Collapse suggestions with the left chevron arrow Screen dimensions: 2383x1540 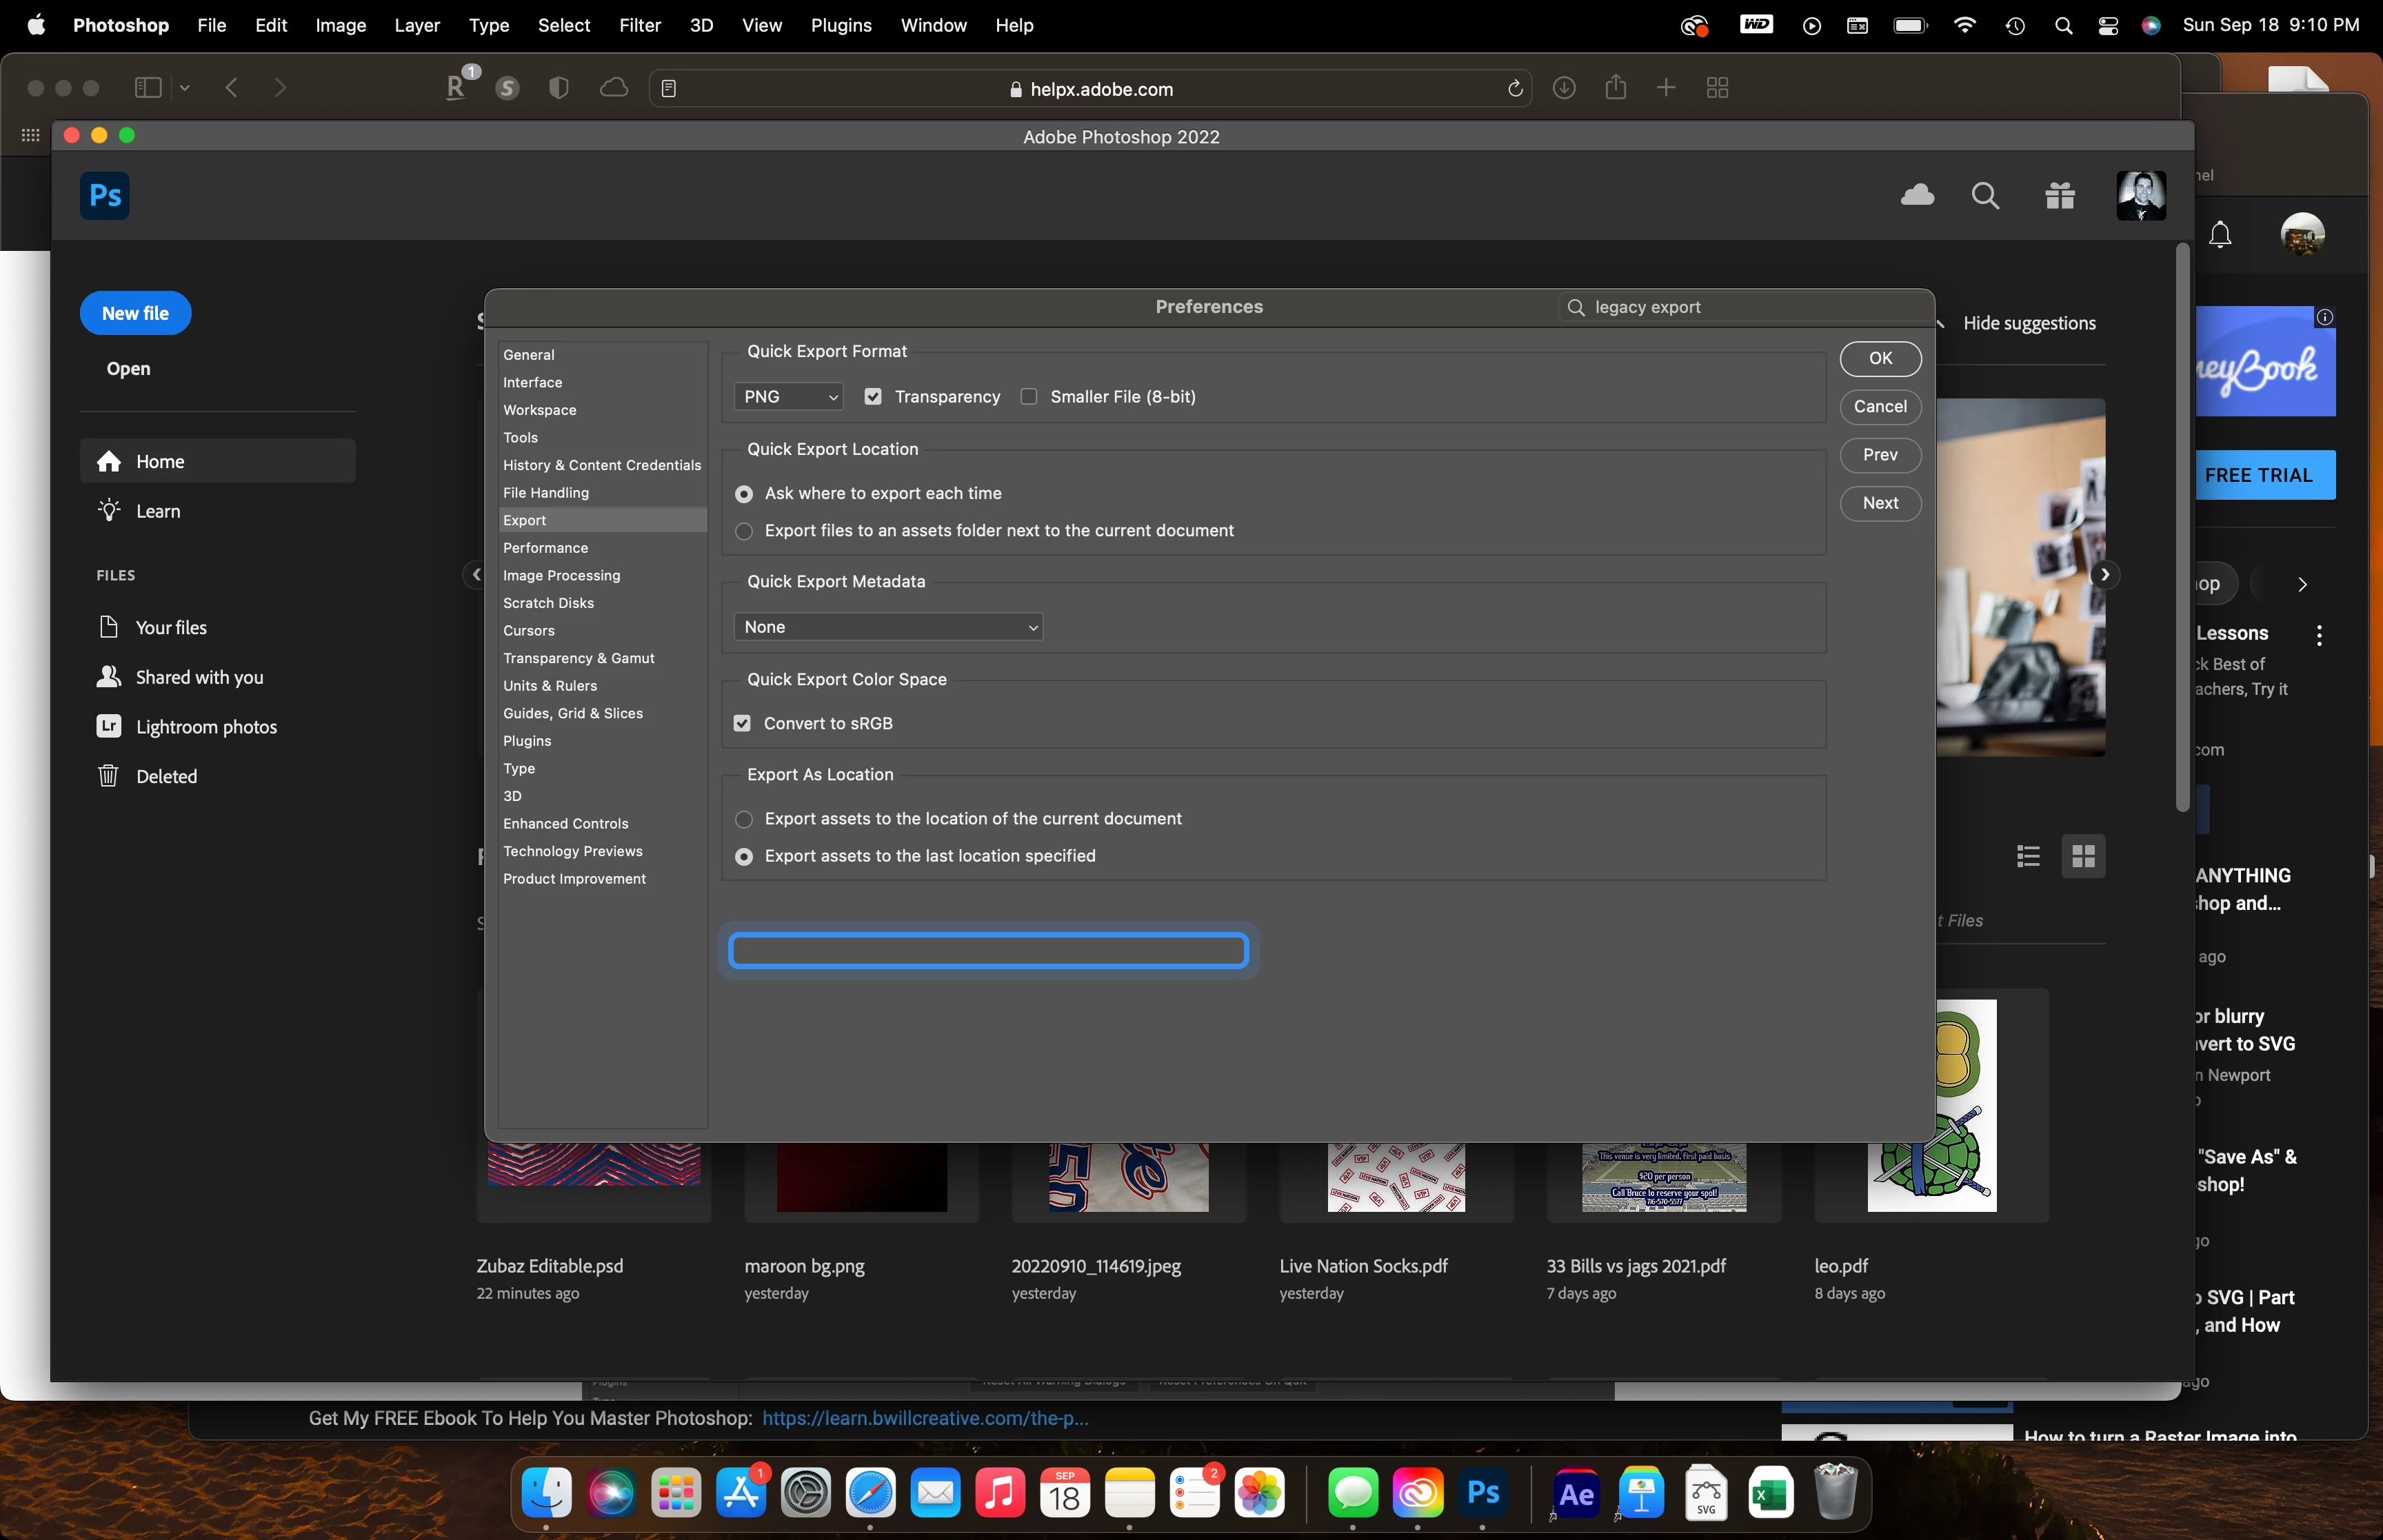click(x=476, y=575)
